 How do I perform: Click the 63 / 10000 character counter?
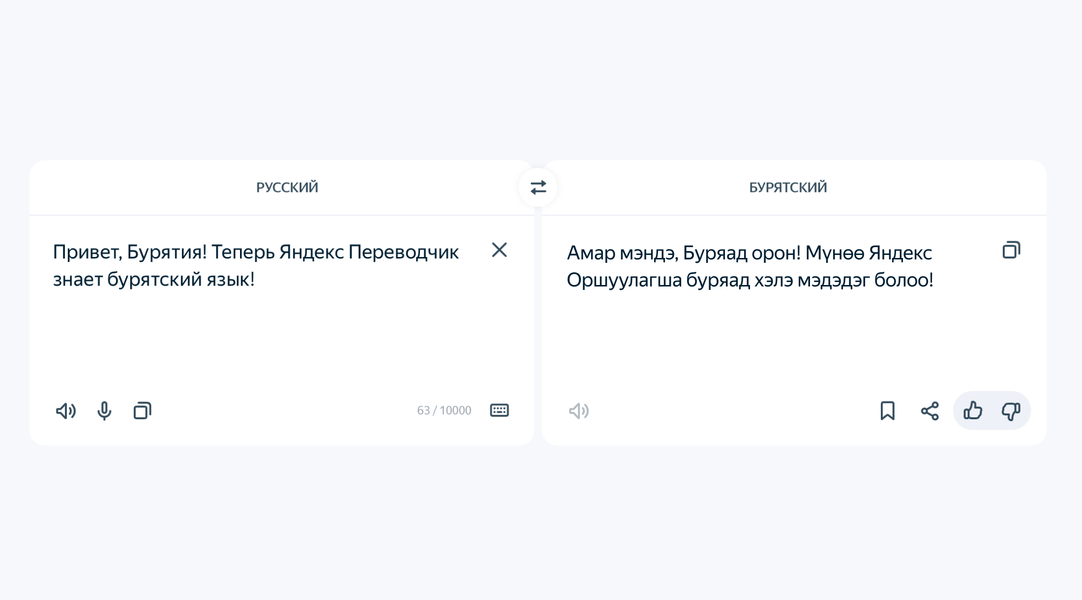(444, 411)
